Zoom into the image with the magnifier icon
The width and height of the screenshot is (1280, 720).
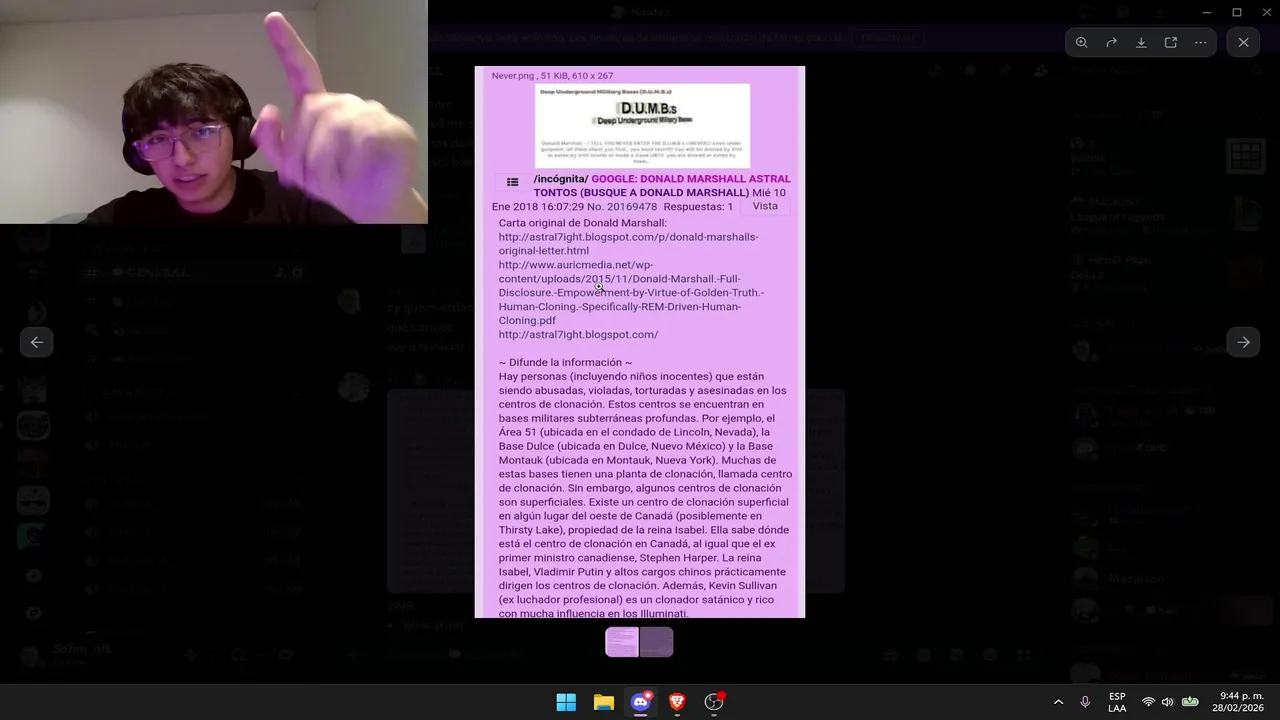click(1081, 43)
